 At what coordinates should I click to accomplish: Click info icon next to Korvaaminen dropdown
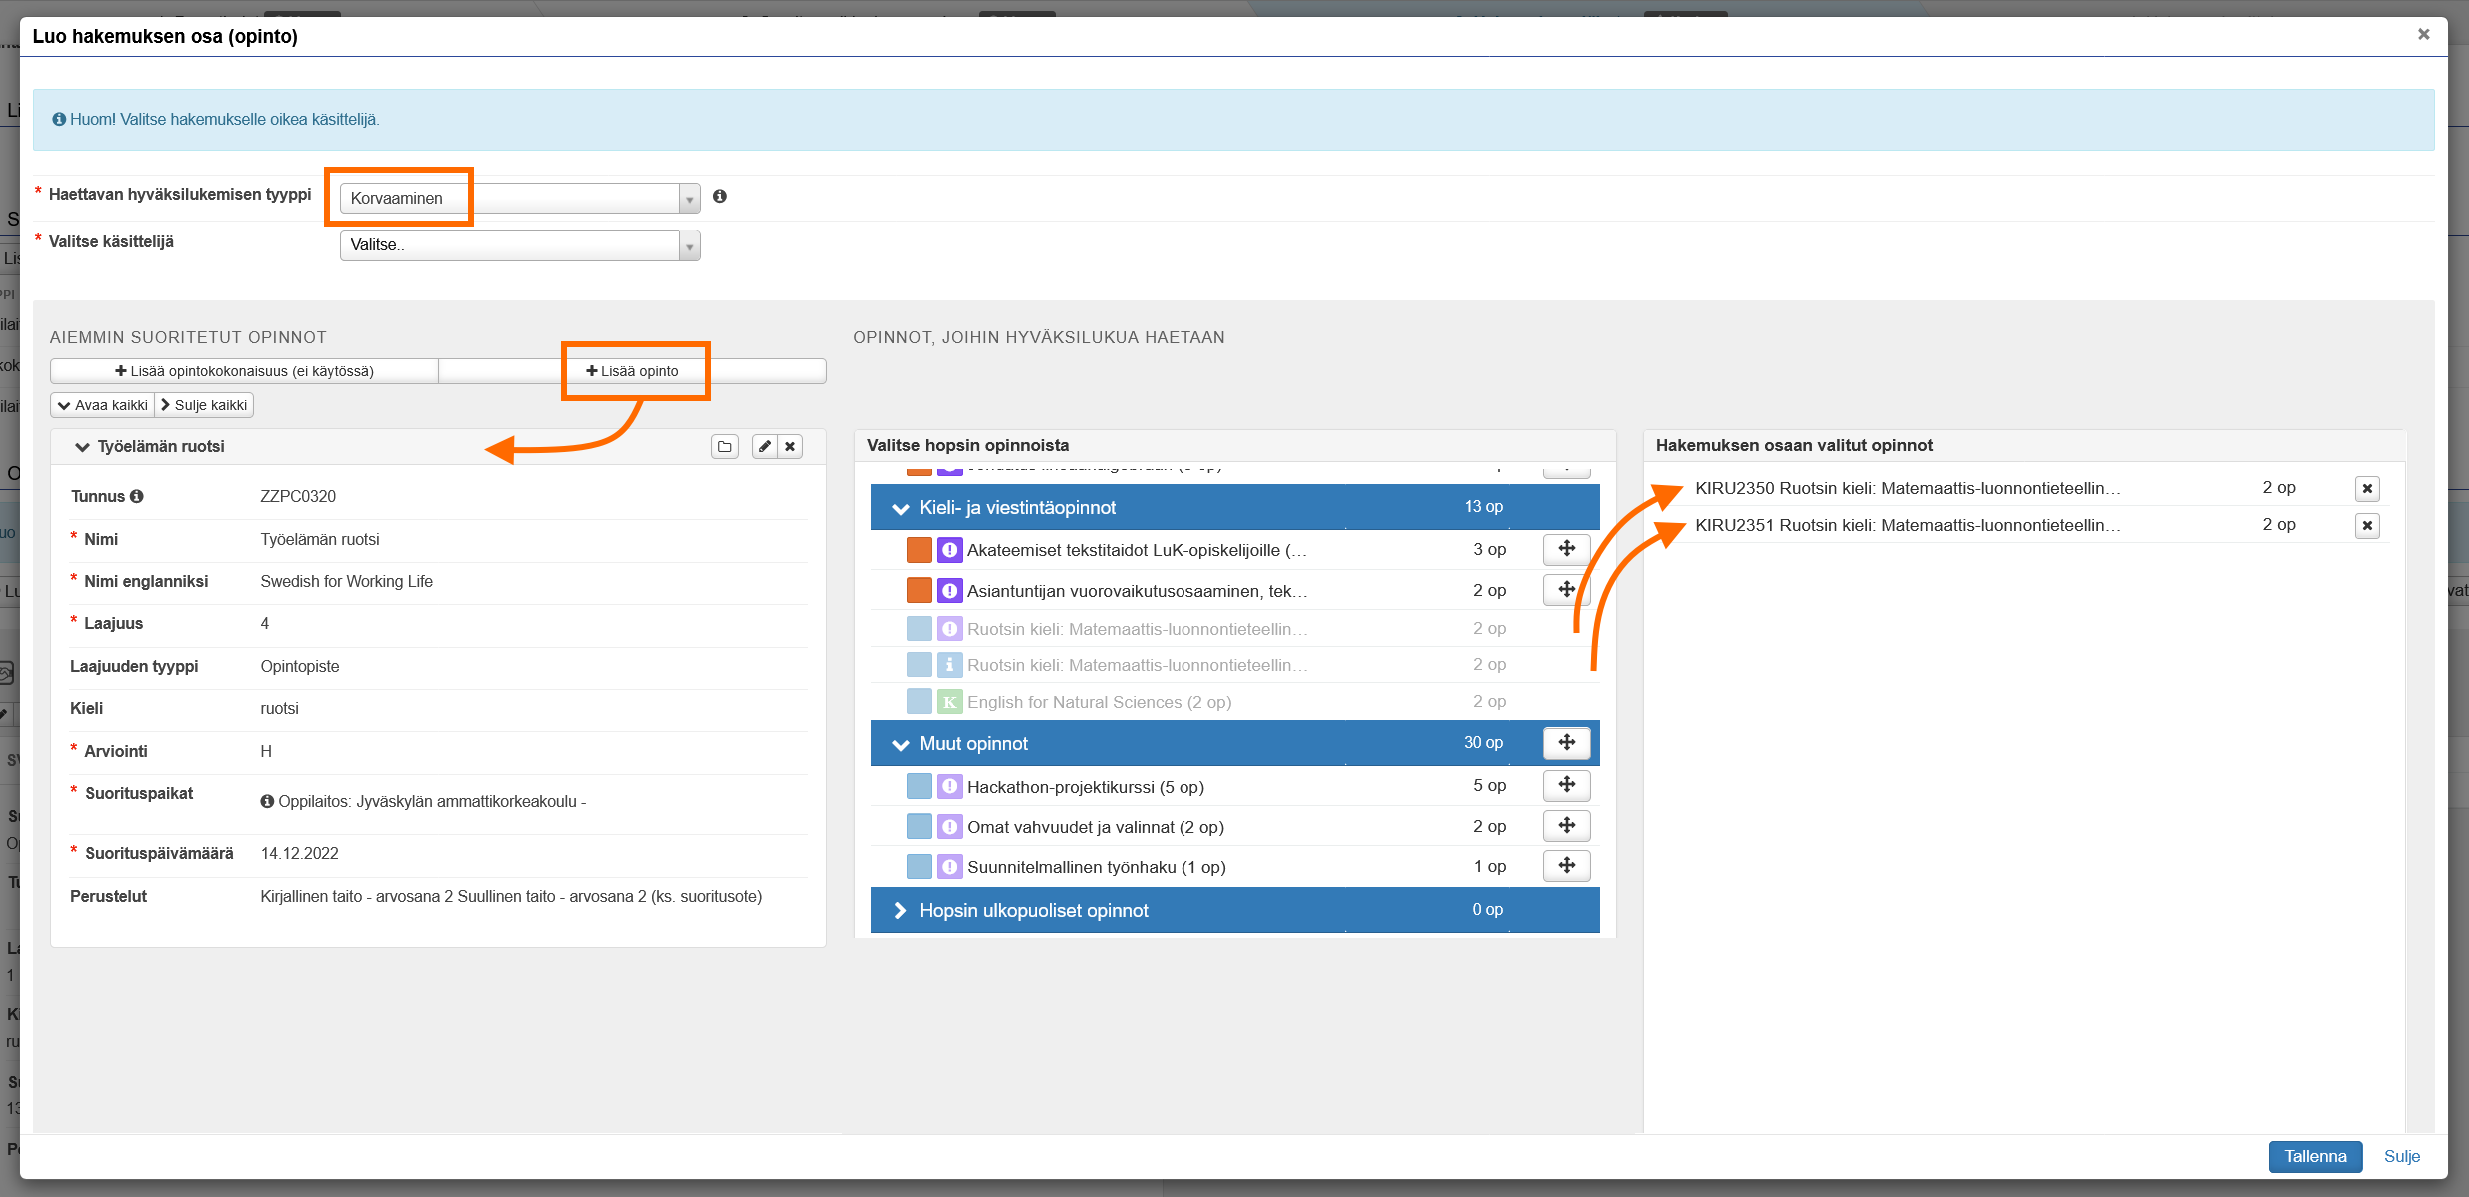[x=719, y=197]
